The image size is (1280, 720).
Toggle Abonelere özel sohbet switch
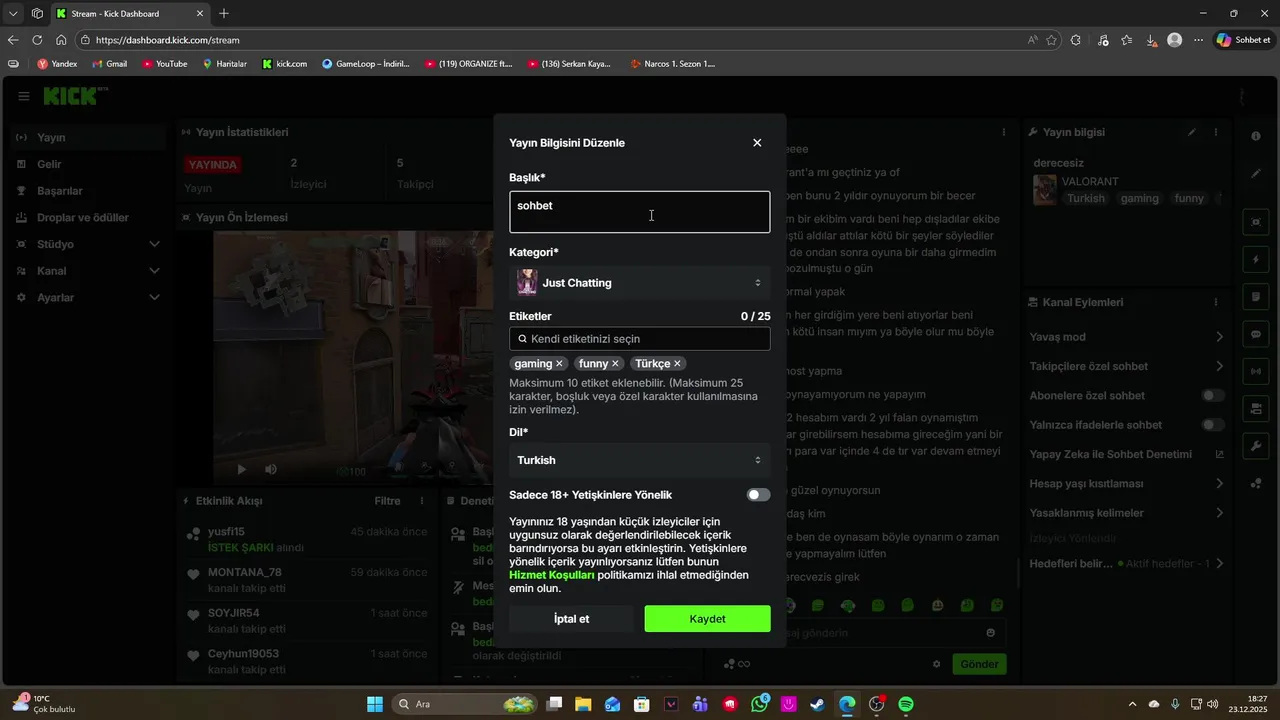tap(1212, 396)
